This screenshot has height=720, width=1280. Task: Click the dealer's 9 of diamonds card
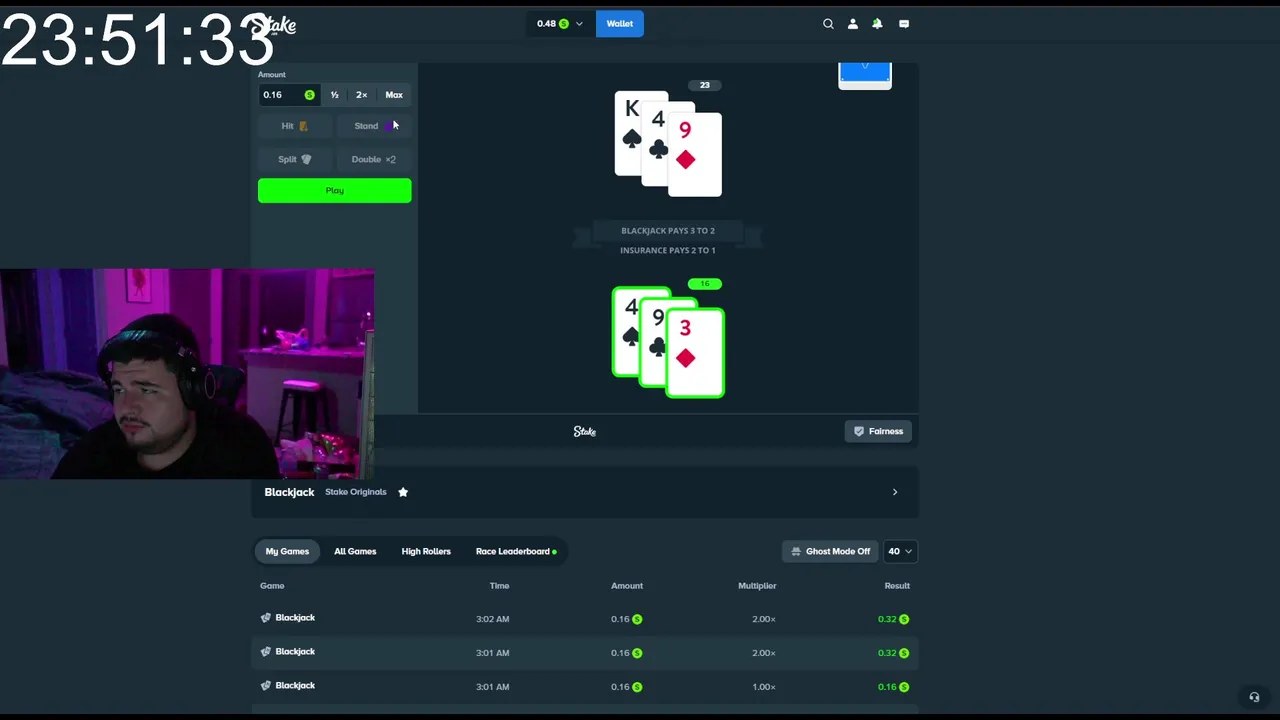coord(695,154)
